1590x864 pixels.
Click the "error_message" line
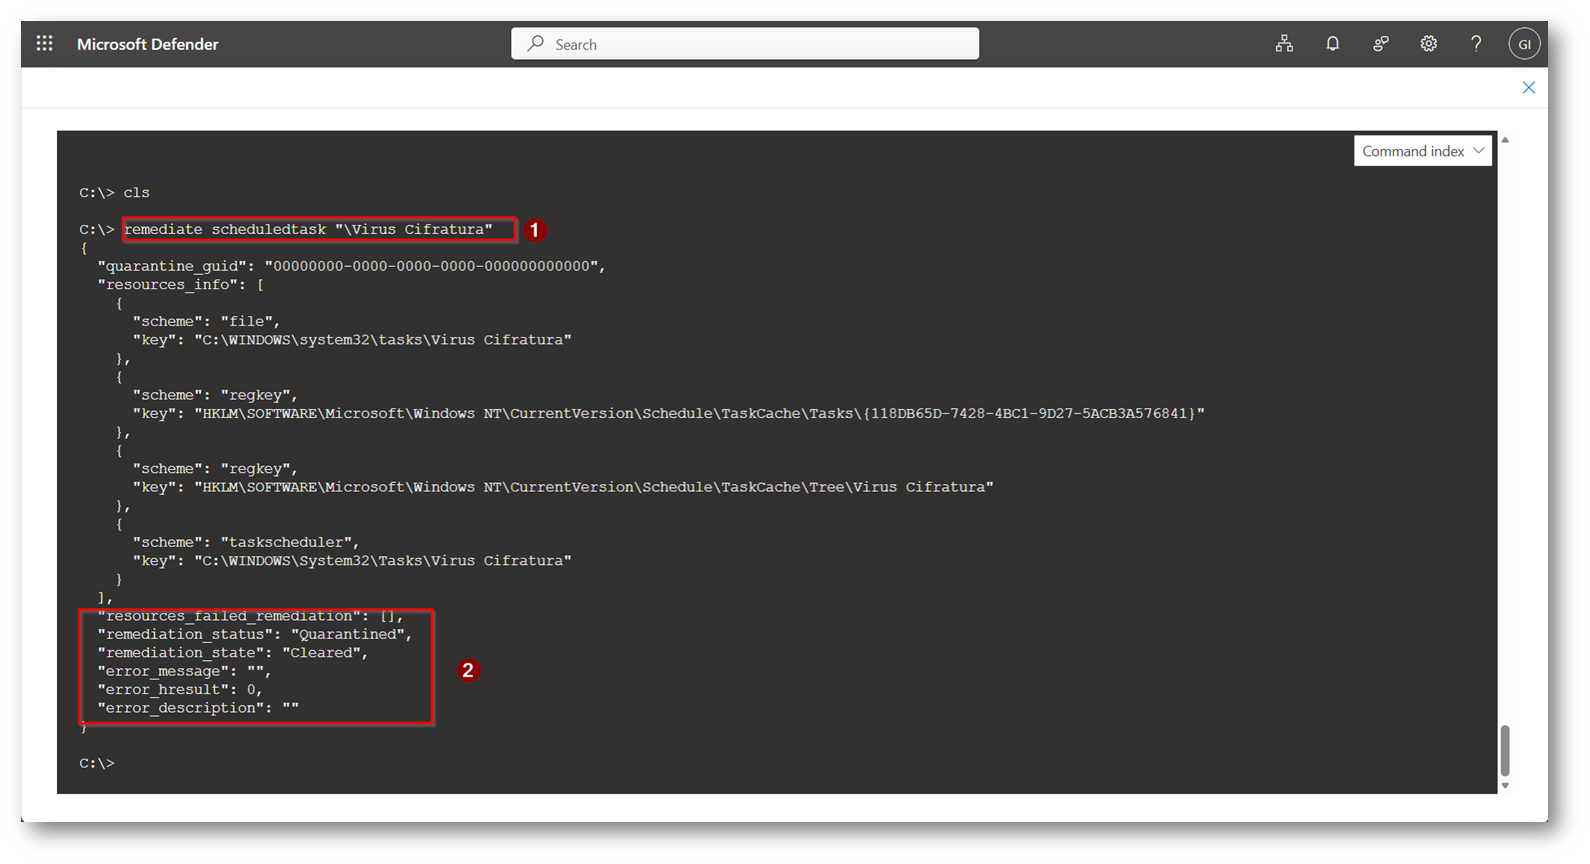[184, 672]
